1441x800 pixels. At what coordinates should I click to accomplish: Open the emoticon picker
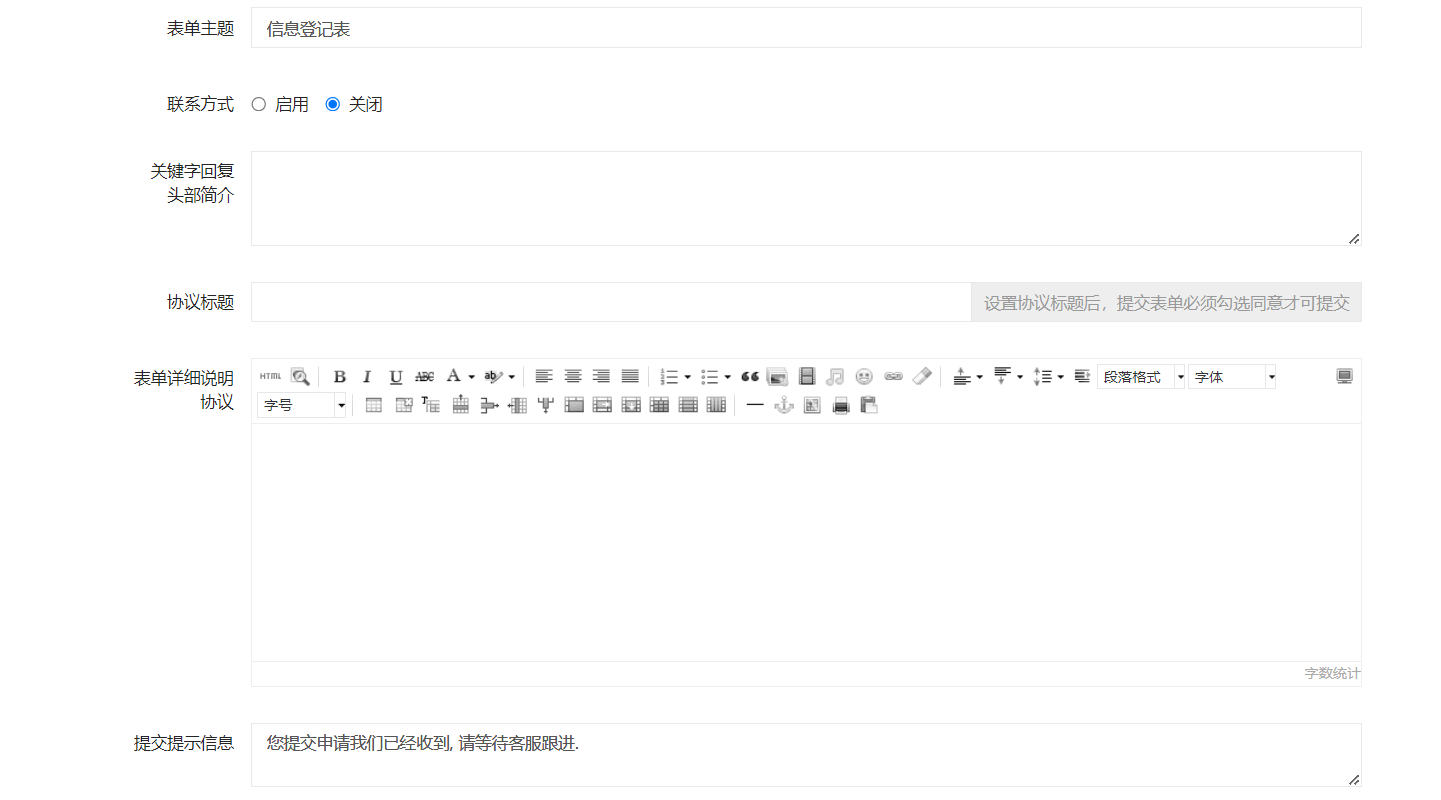pos(864,376)
